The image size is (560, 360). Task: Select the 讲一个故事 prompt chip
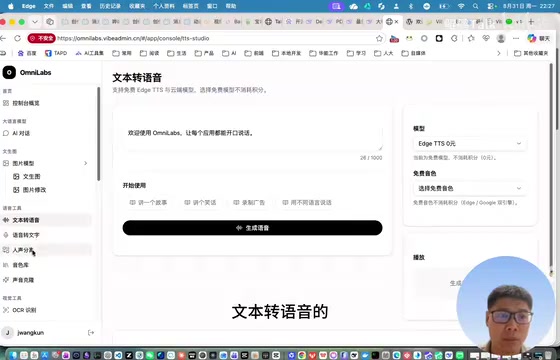(x=148, y=202)
